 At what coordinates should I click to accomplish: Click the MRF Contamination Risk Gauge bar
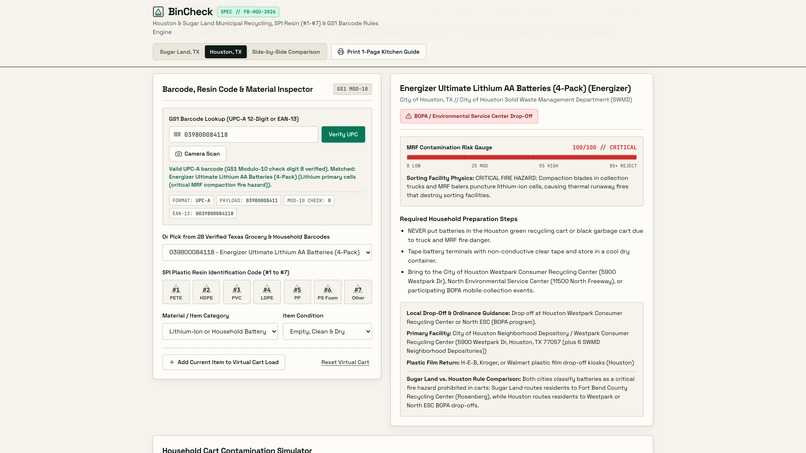point(522,157)
